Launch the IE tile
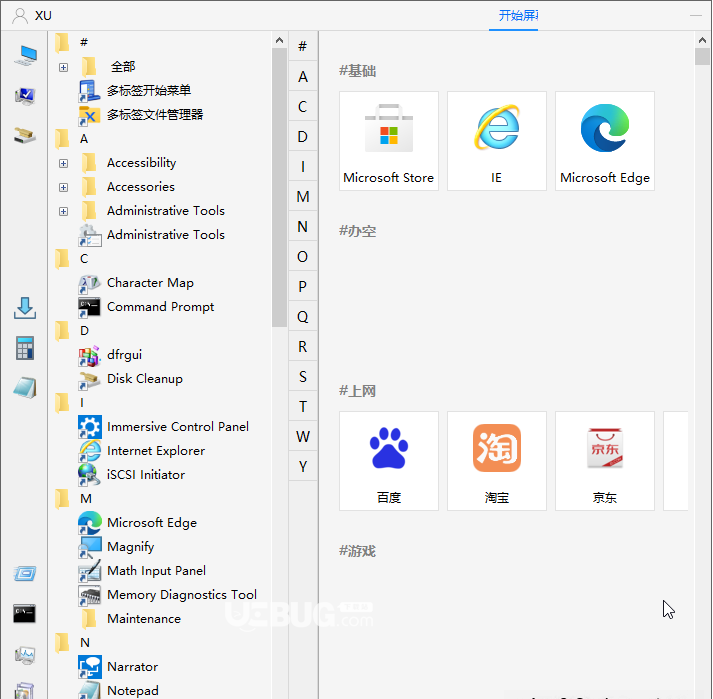 [497, 141]
